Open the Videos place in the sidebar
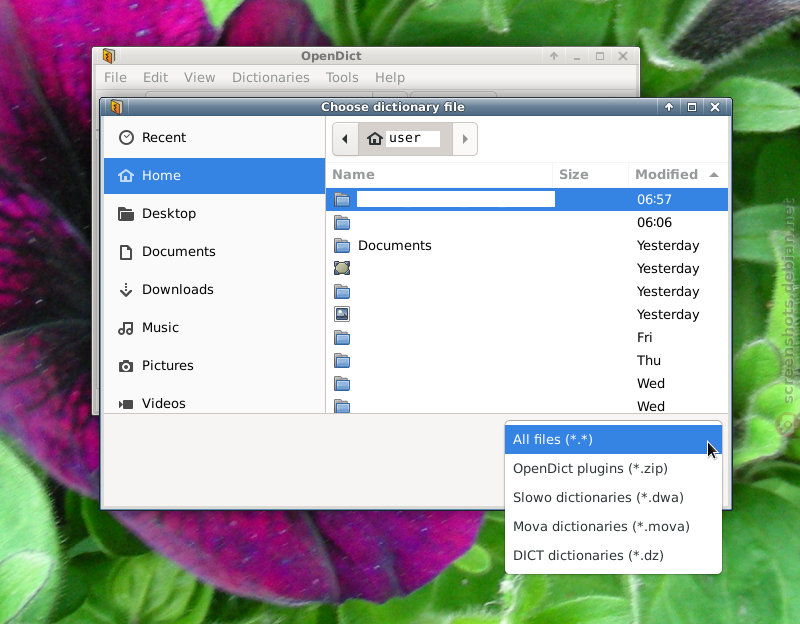 click(x=214, y=403)
